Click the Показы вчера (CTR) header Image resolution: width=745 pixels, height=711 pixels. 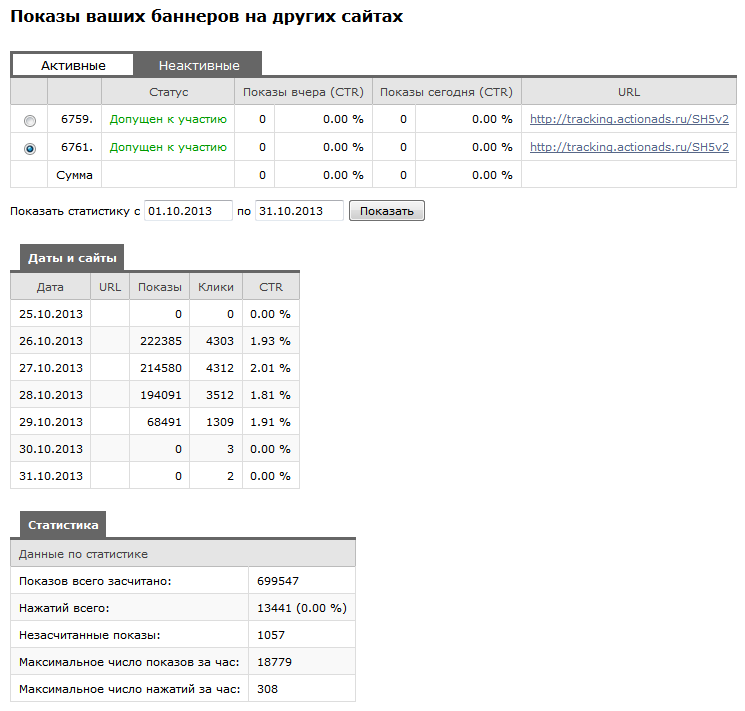pos(303,92)
